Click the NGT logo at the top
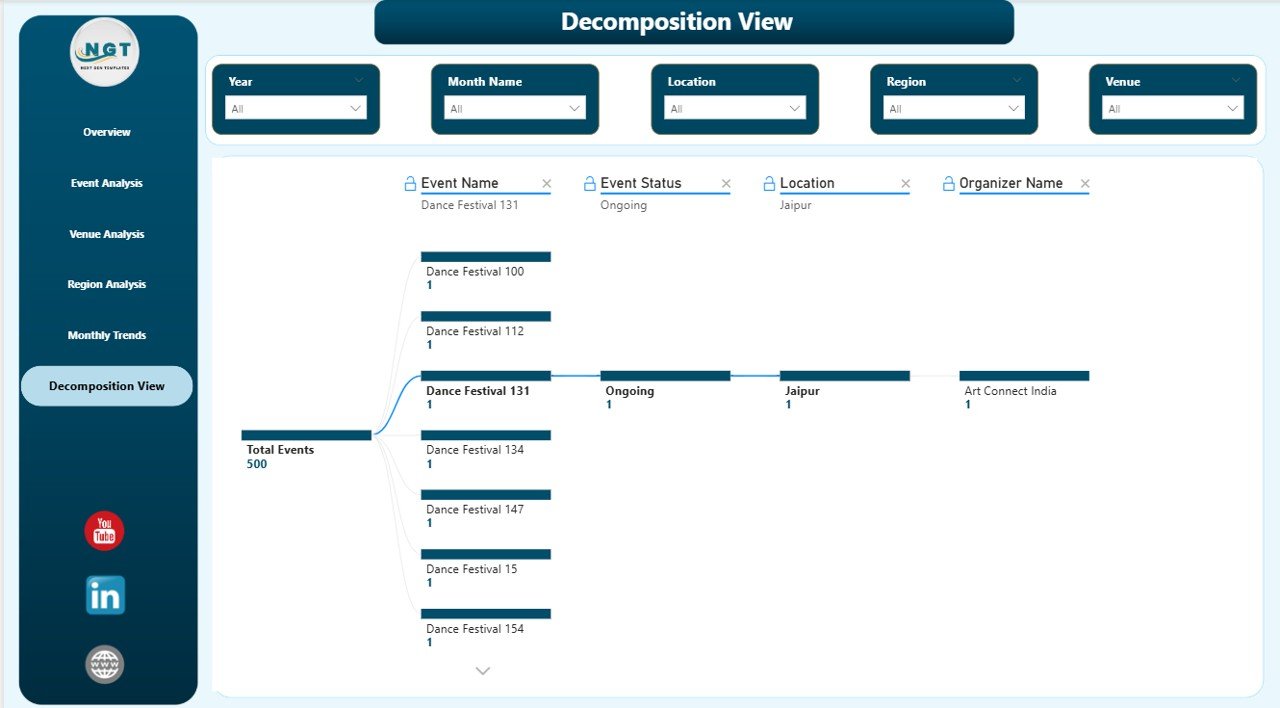This screenshot has width=1280, height=708. pyautogui.click(x=105, y=51)
